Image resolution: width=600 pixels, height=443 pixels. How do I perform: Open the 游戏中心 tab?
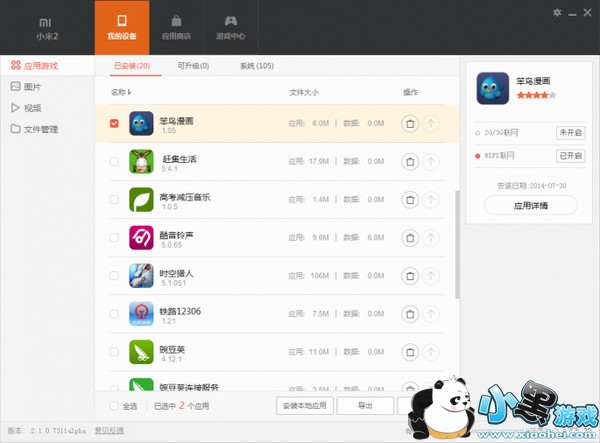click(230, 28)
